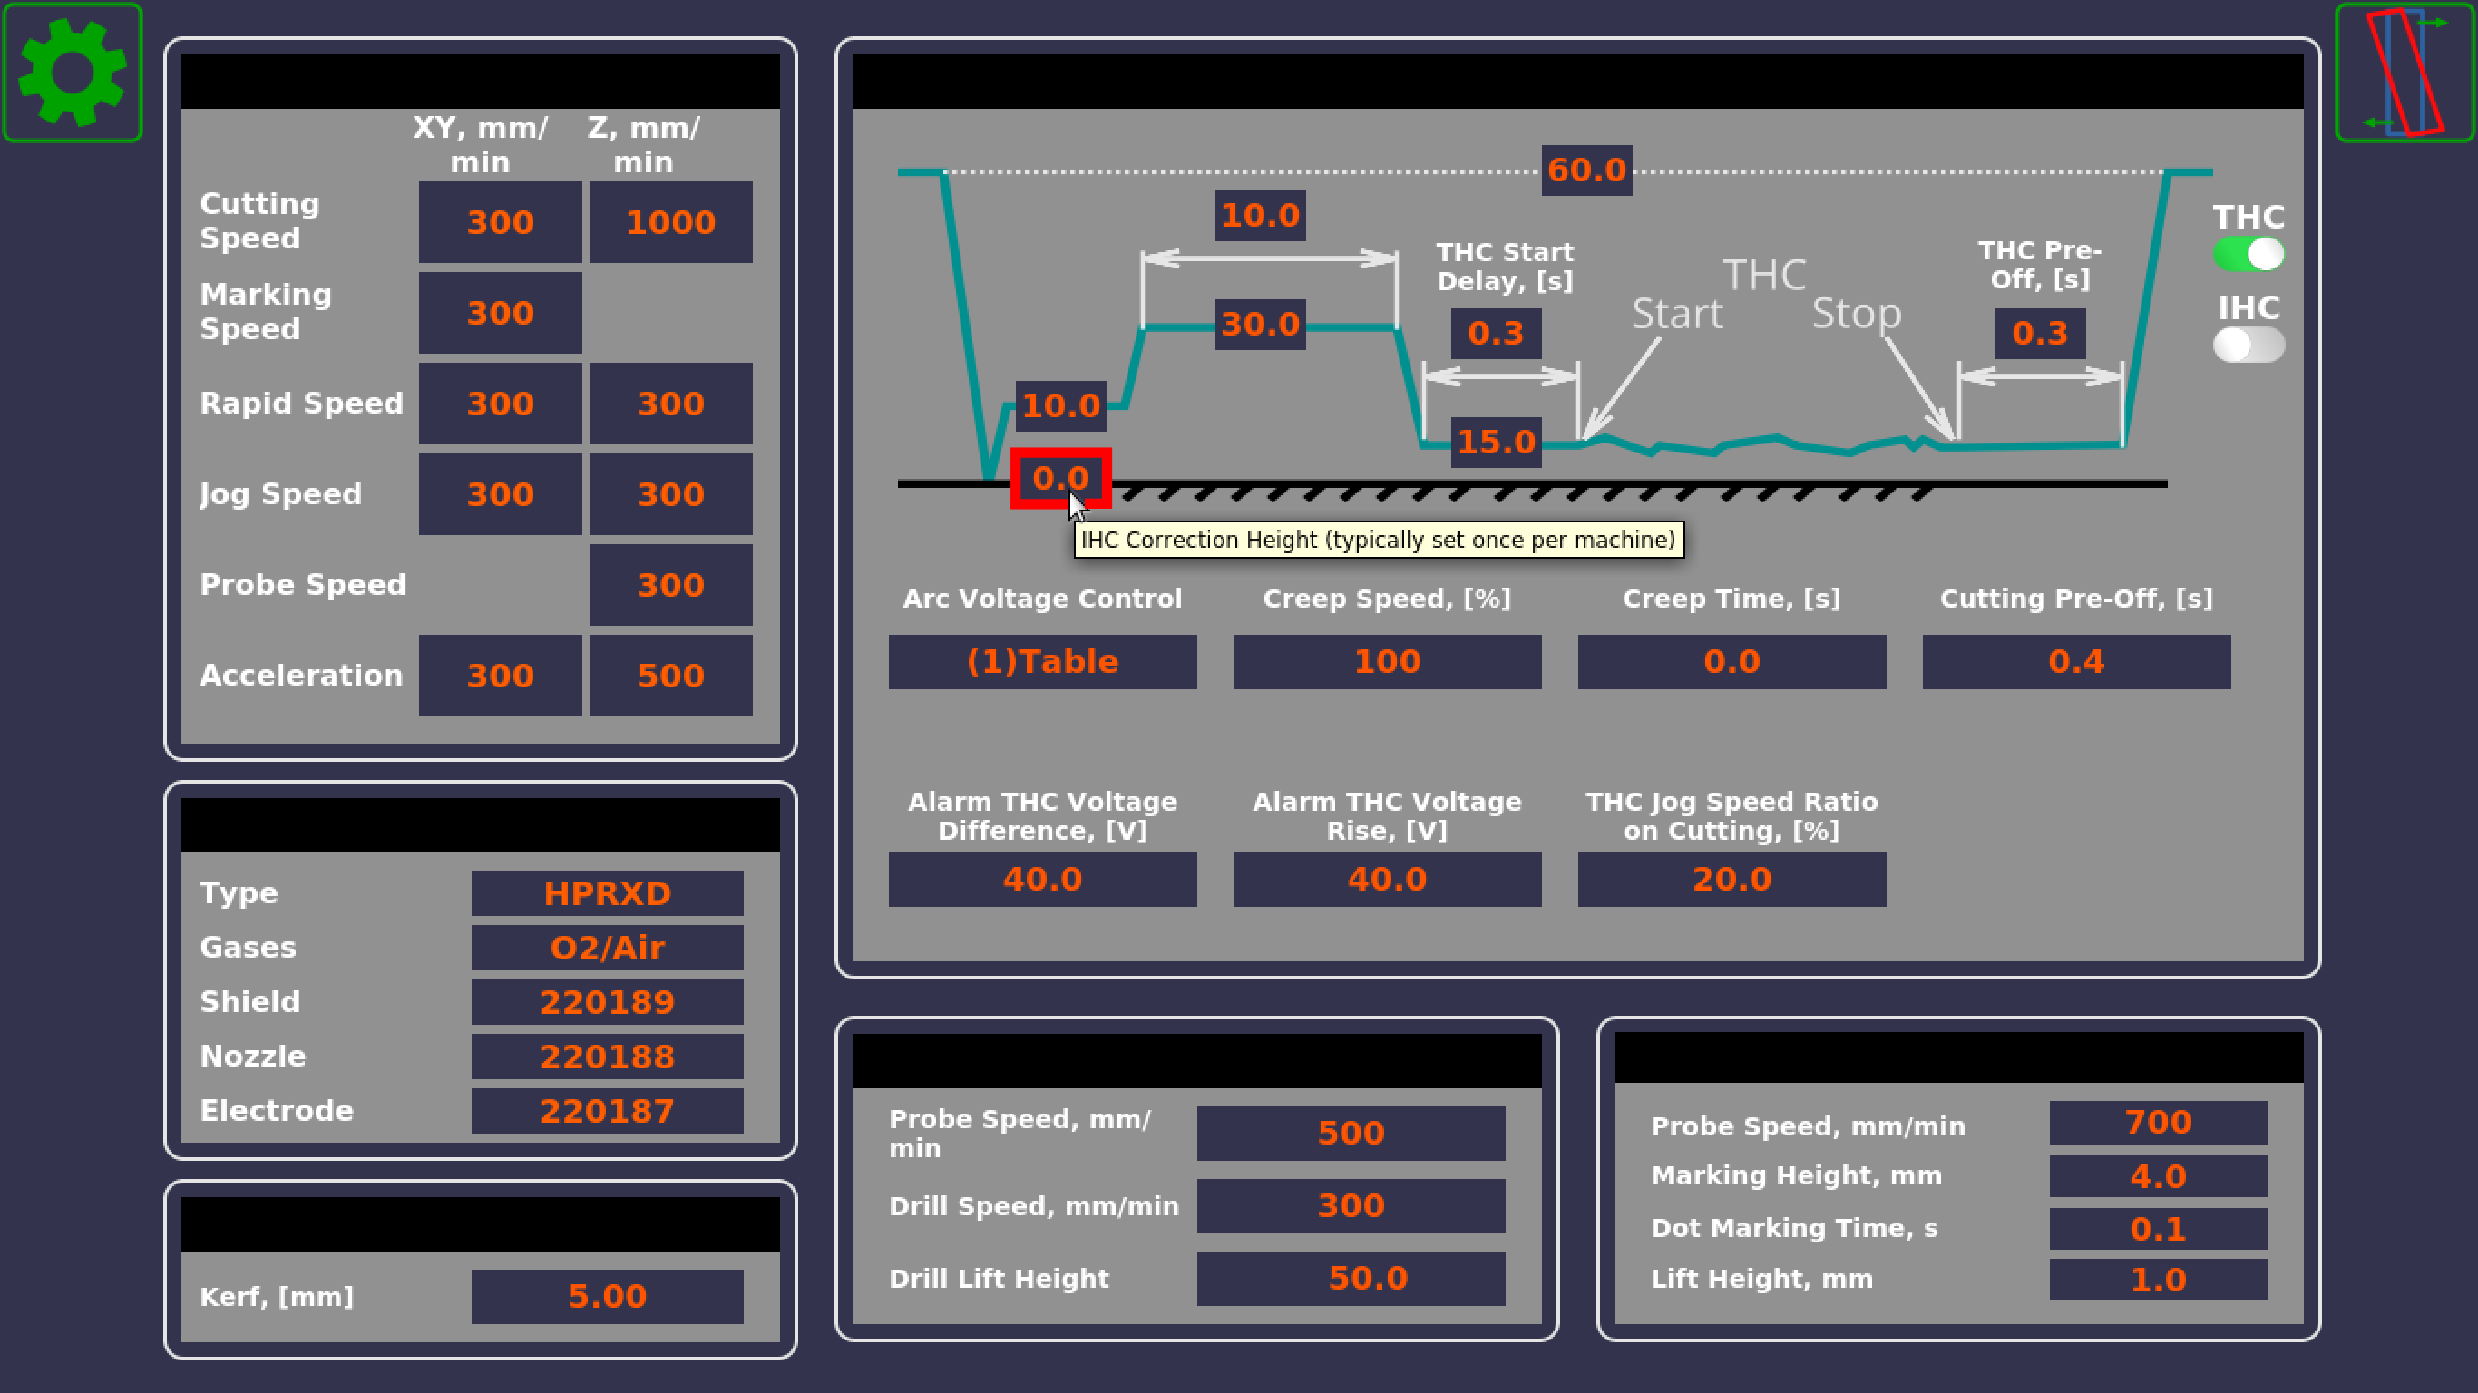The image size is (2478, 1393).
Task: Click the rotated rectangle alignment icon
Action: point(2404,72)
